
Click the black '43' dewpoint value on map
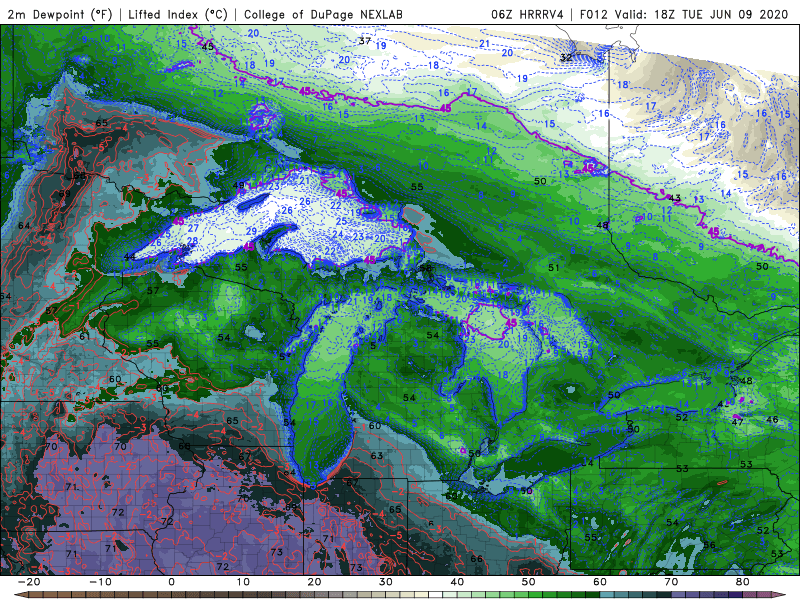(x=674, y=198)
